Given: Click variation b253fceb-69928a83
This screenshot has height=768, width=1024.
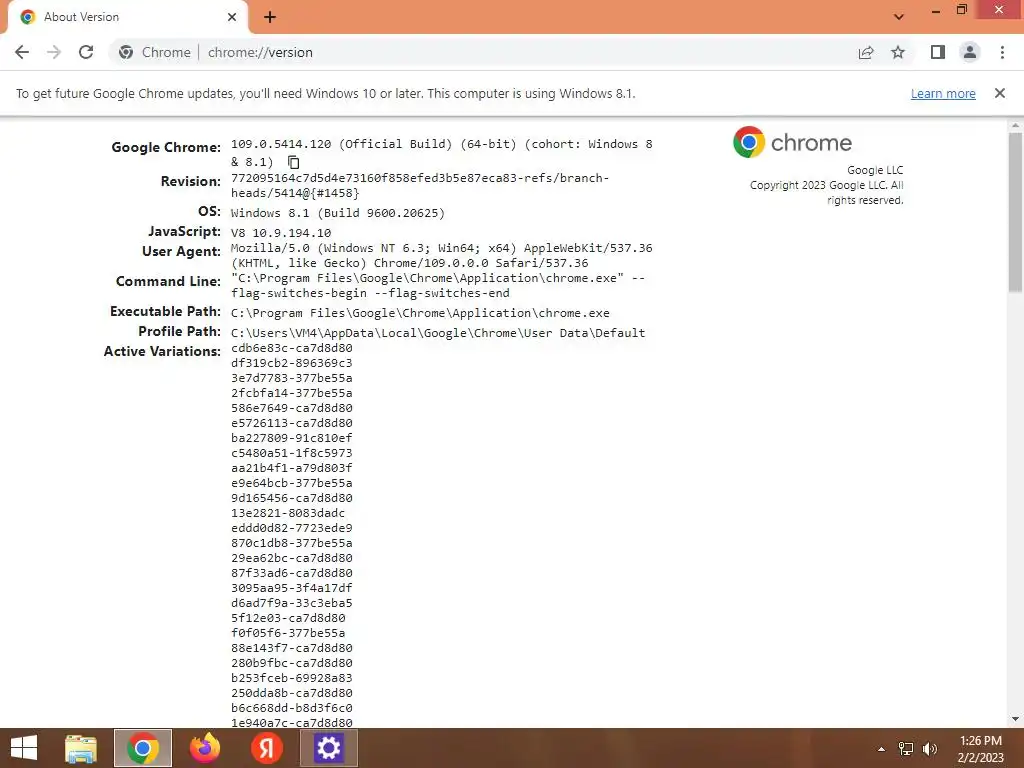Looking at the screenshot, I should [x=291, y=678].
